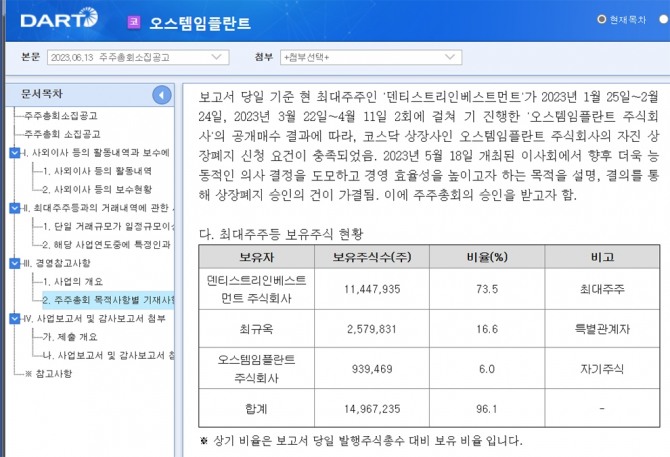Collapse the III. 경영참고사항 tree node
The width and height of the screenshot is (670, 457).
coord(15,263)
